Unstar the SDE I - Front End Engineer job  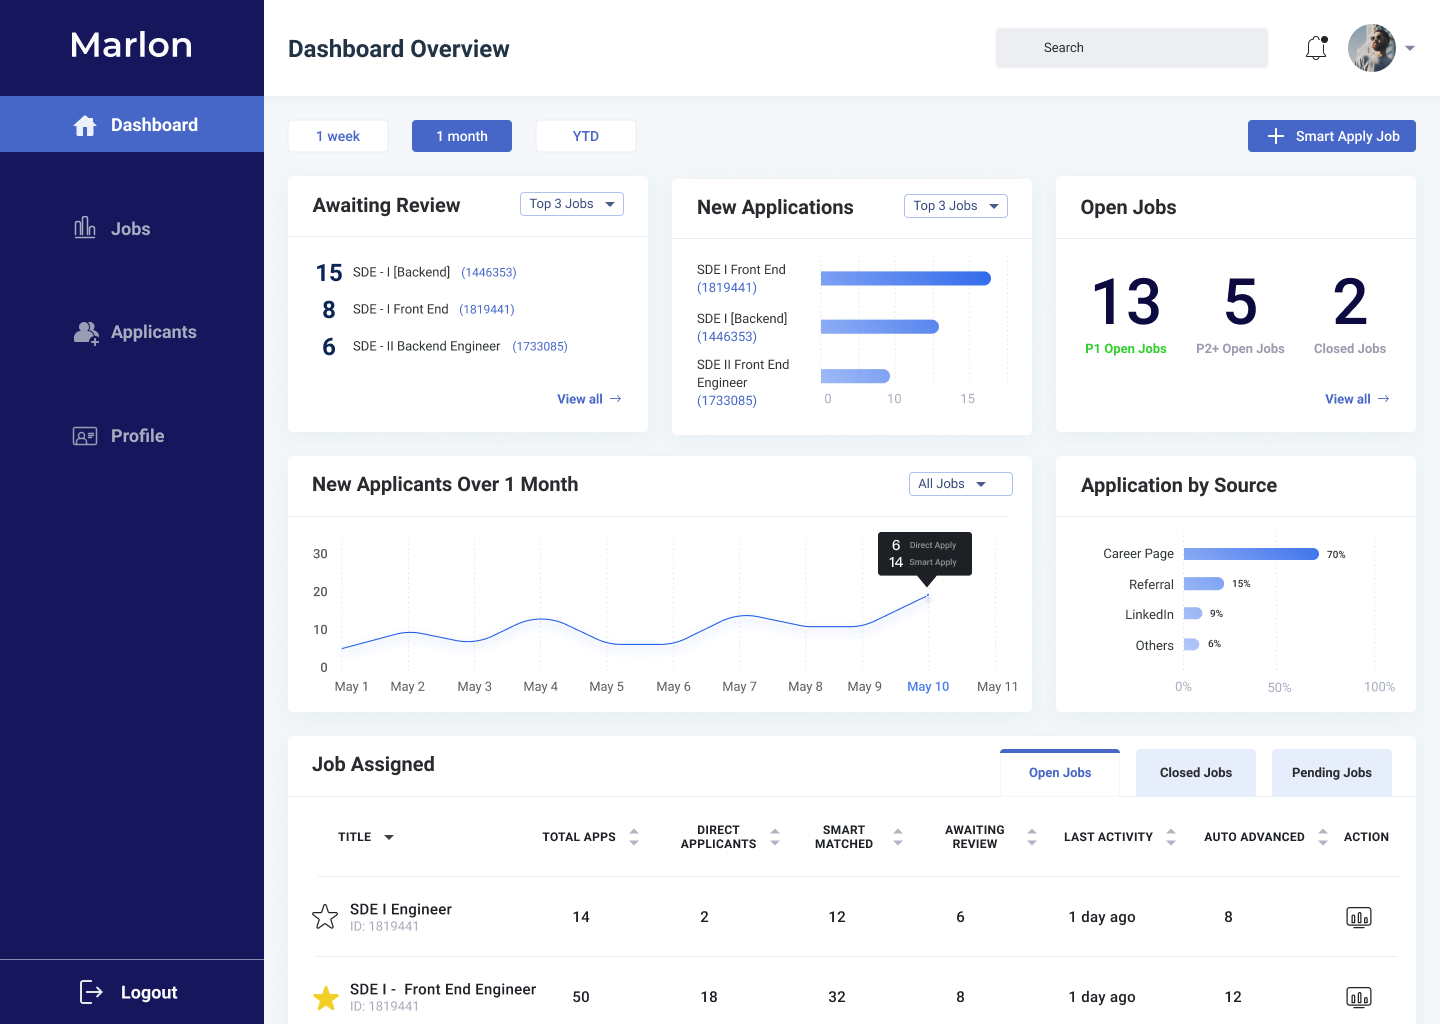326,997
